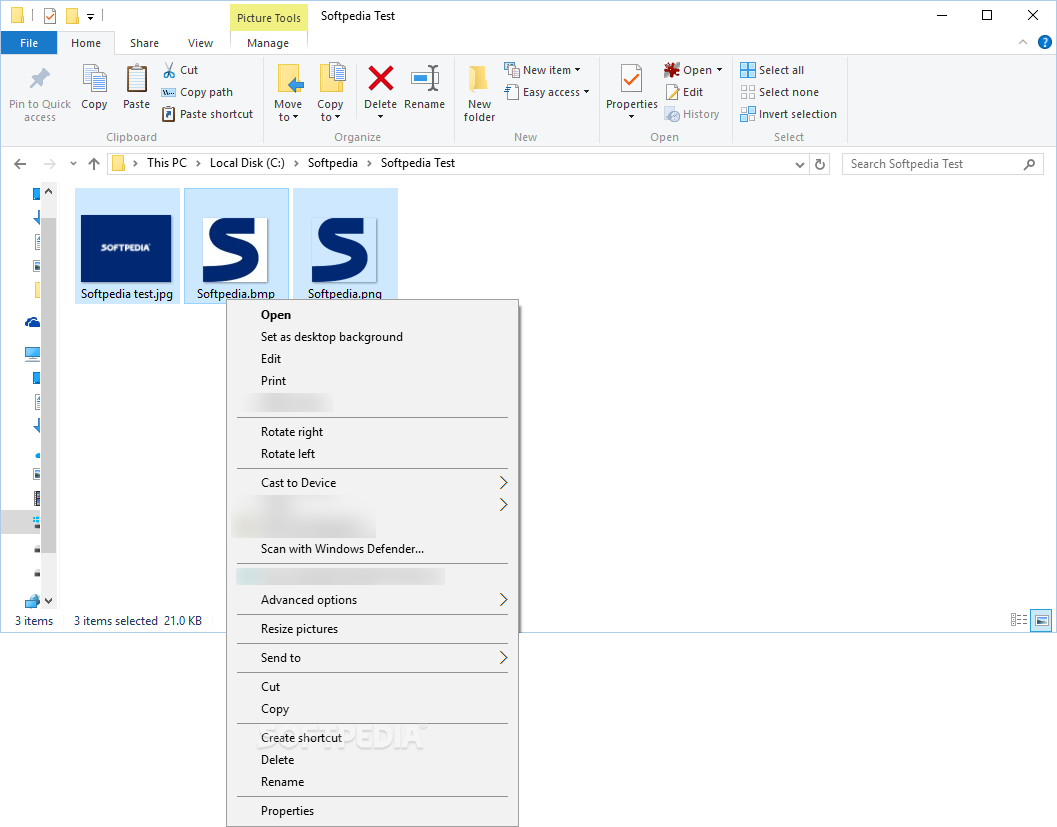This screenshot has height=827, width=1057.
Task: Select the Softpedia.png thumbnail
Action: click(x=344, y=248)
